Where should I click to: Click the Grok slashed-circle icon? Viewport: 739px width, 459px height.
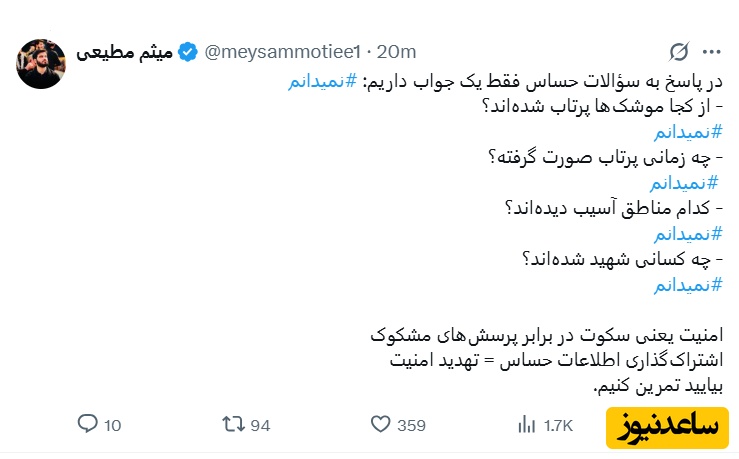[678, 51]
